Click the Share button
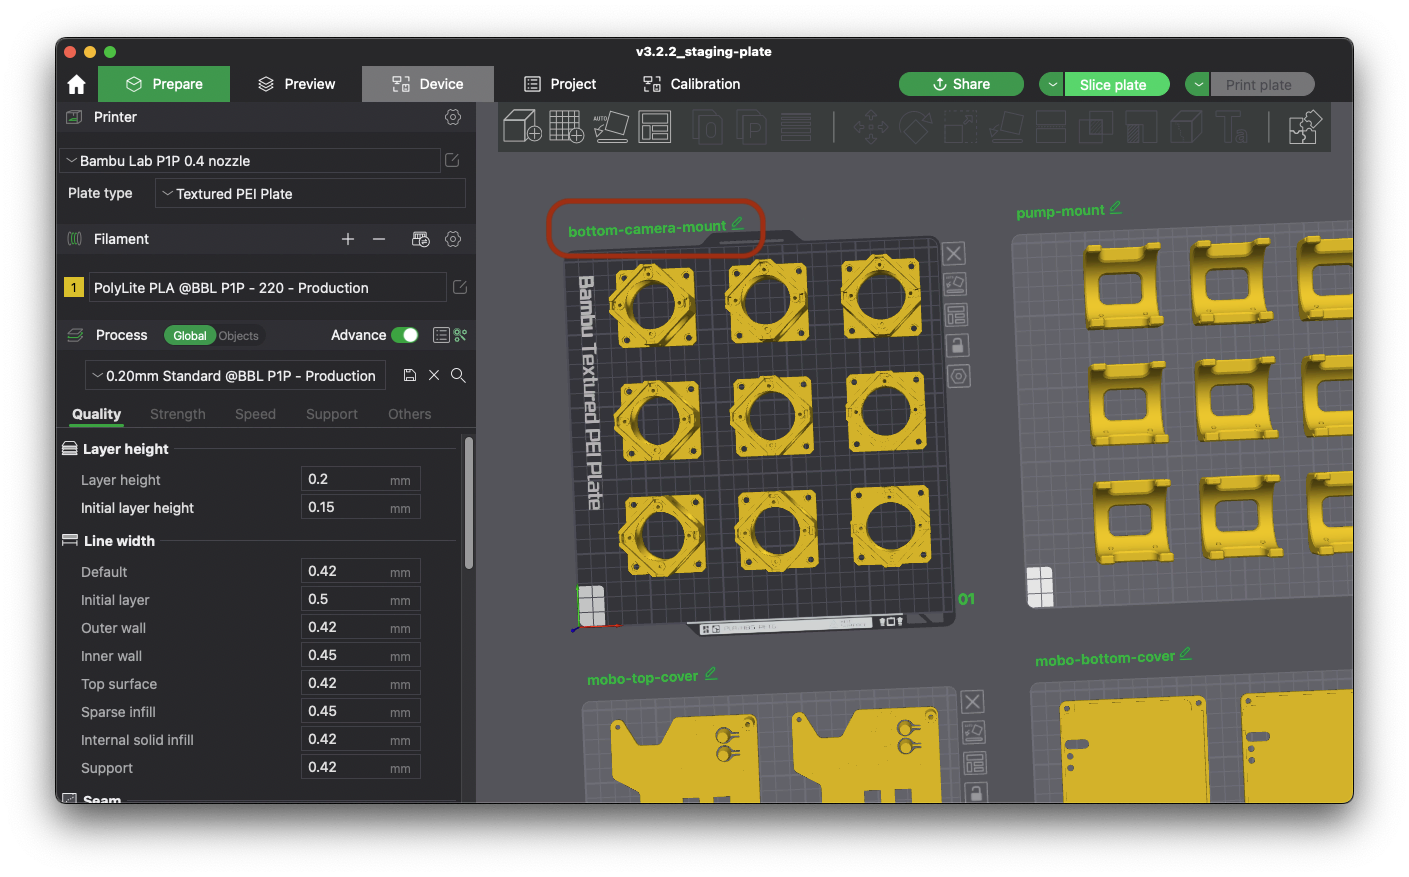1409x877 pixels. point(961,84)
